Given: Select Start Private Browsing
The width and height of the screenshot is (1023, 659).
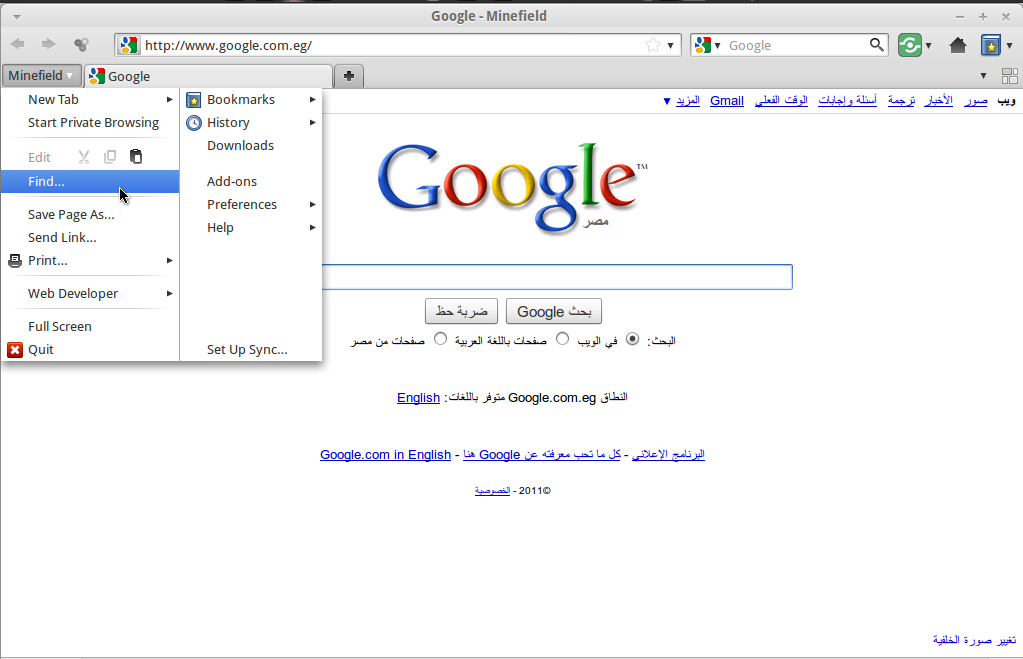Looking at the screenshot, I should click(x=90, y=123).
